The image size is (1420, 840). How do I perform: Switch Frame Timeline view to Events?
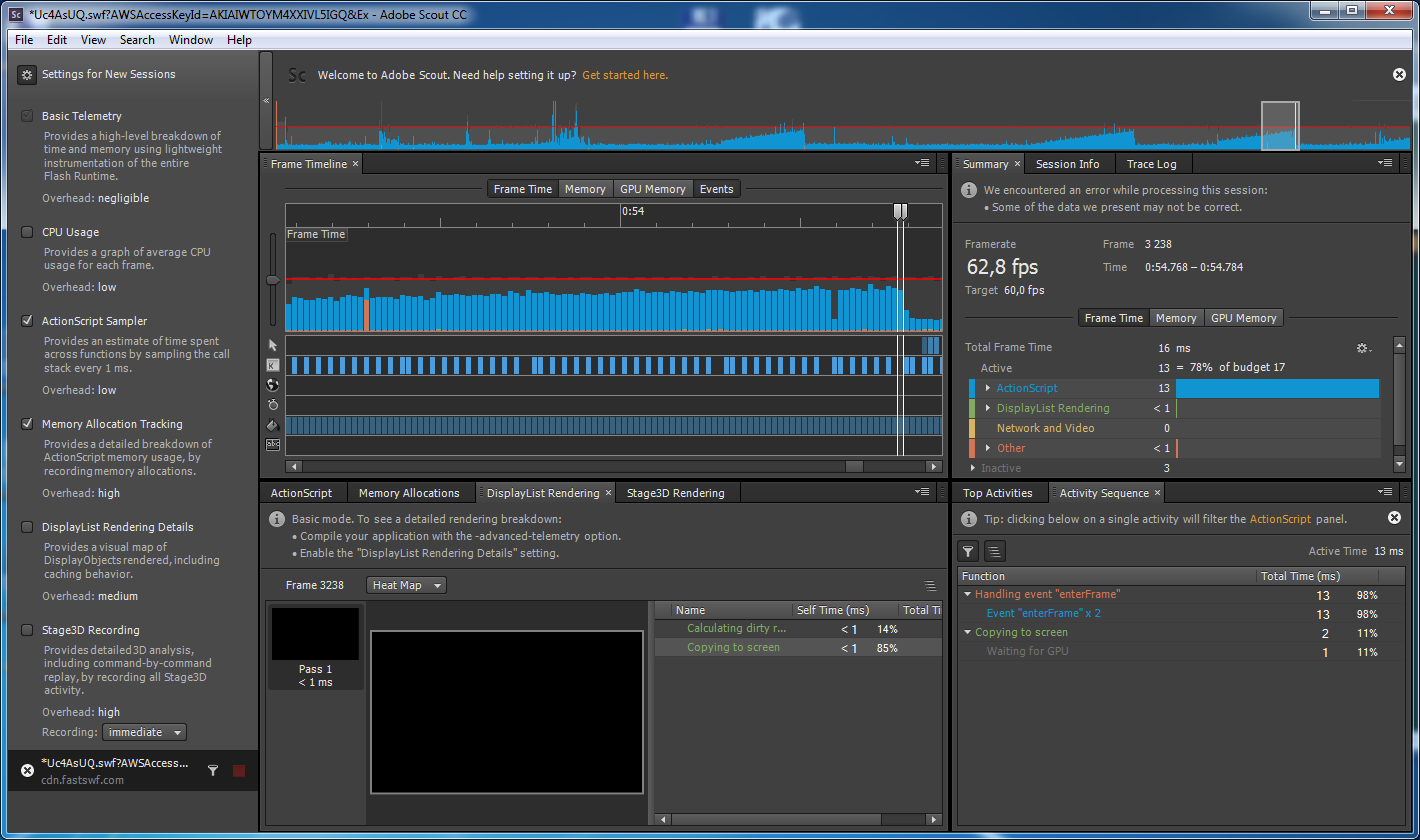pos(716,189)
